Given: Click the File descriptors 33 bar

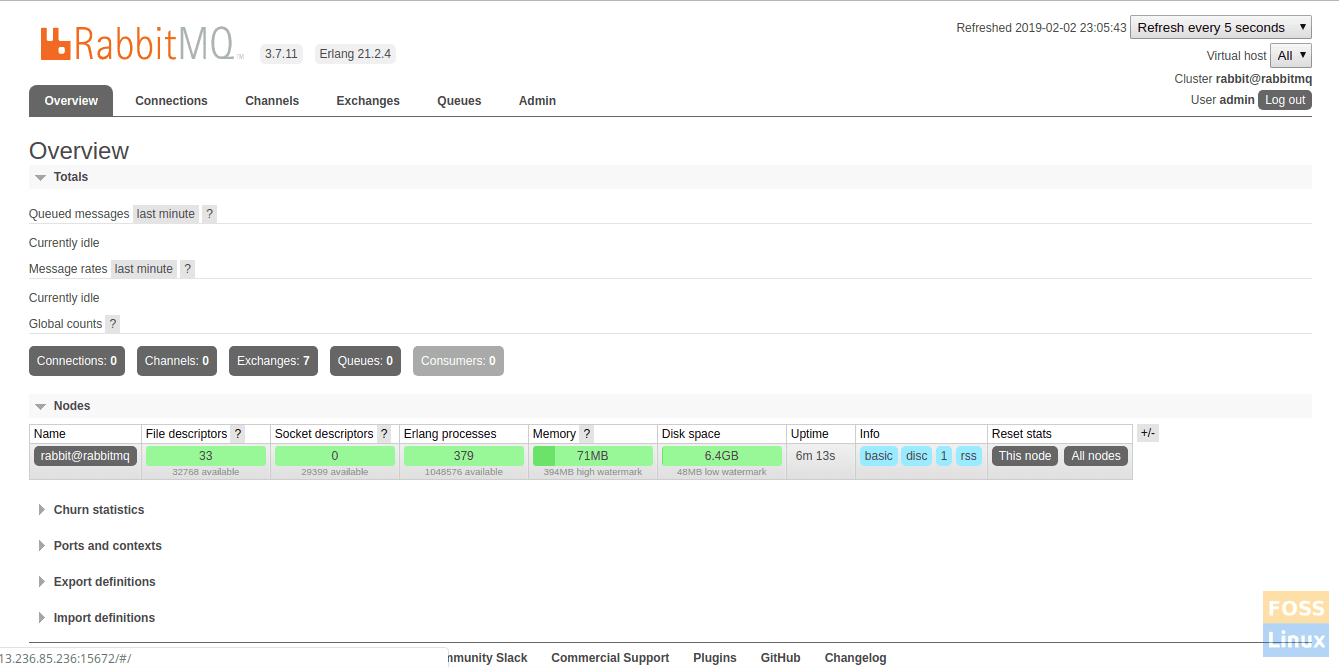Looking at the screenshot, I should click(x=206, y=456).
